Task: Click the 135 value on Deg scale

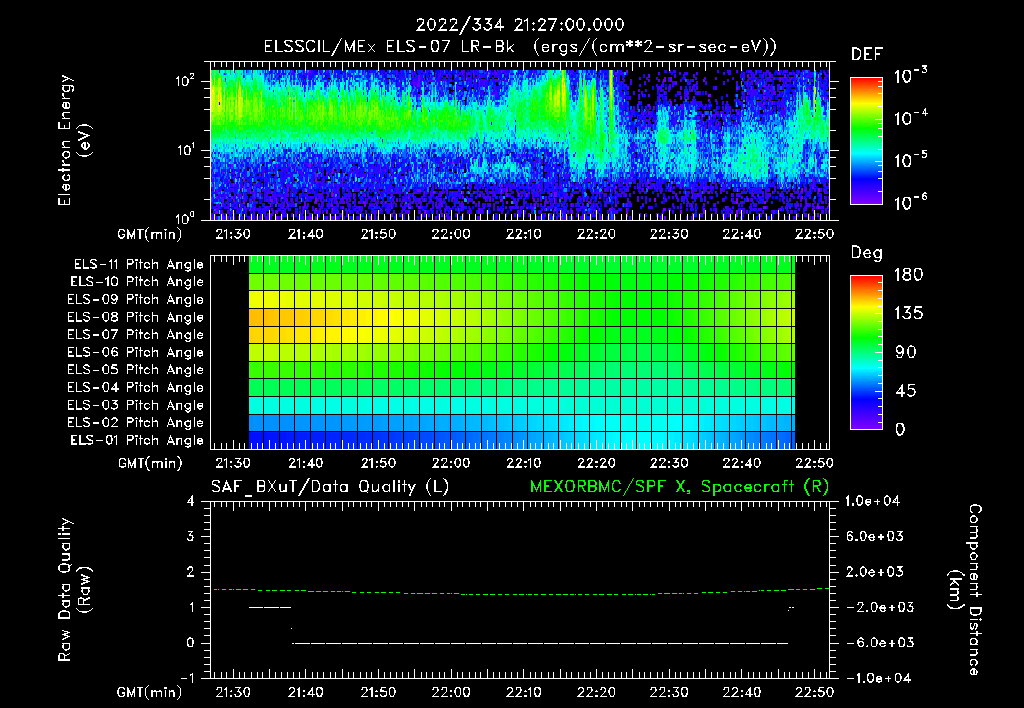Action: coord(908,314)
